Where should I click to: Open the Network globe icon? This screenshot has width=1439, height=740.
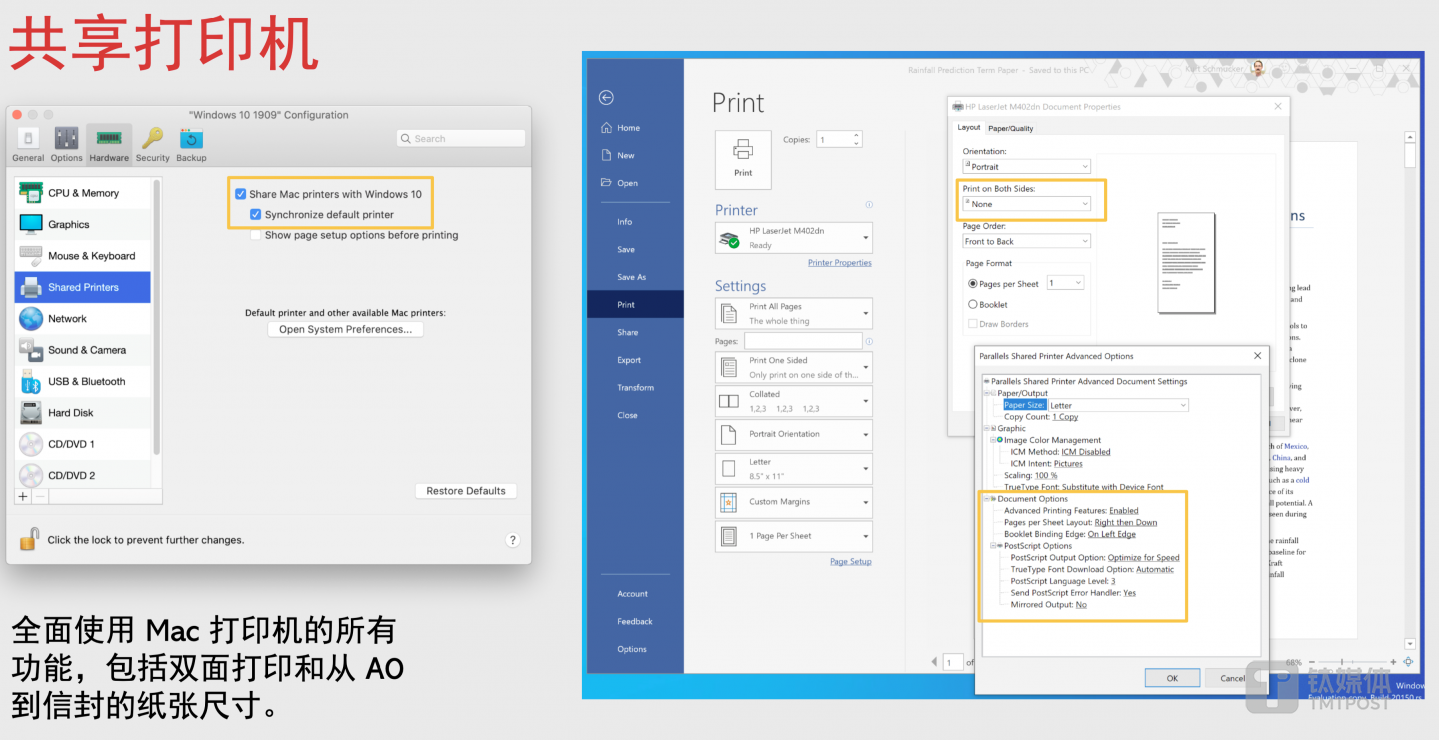click(x=31, y=319)
